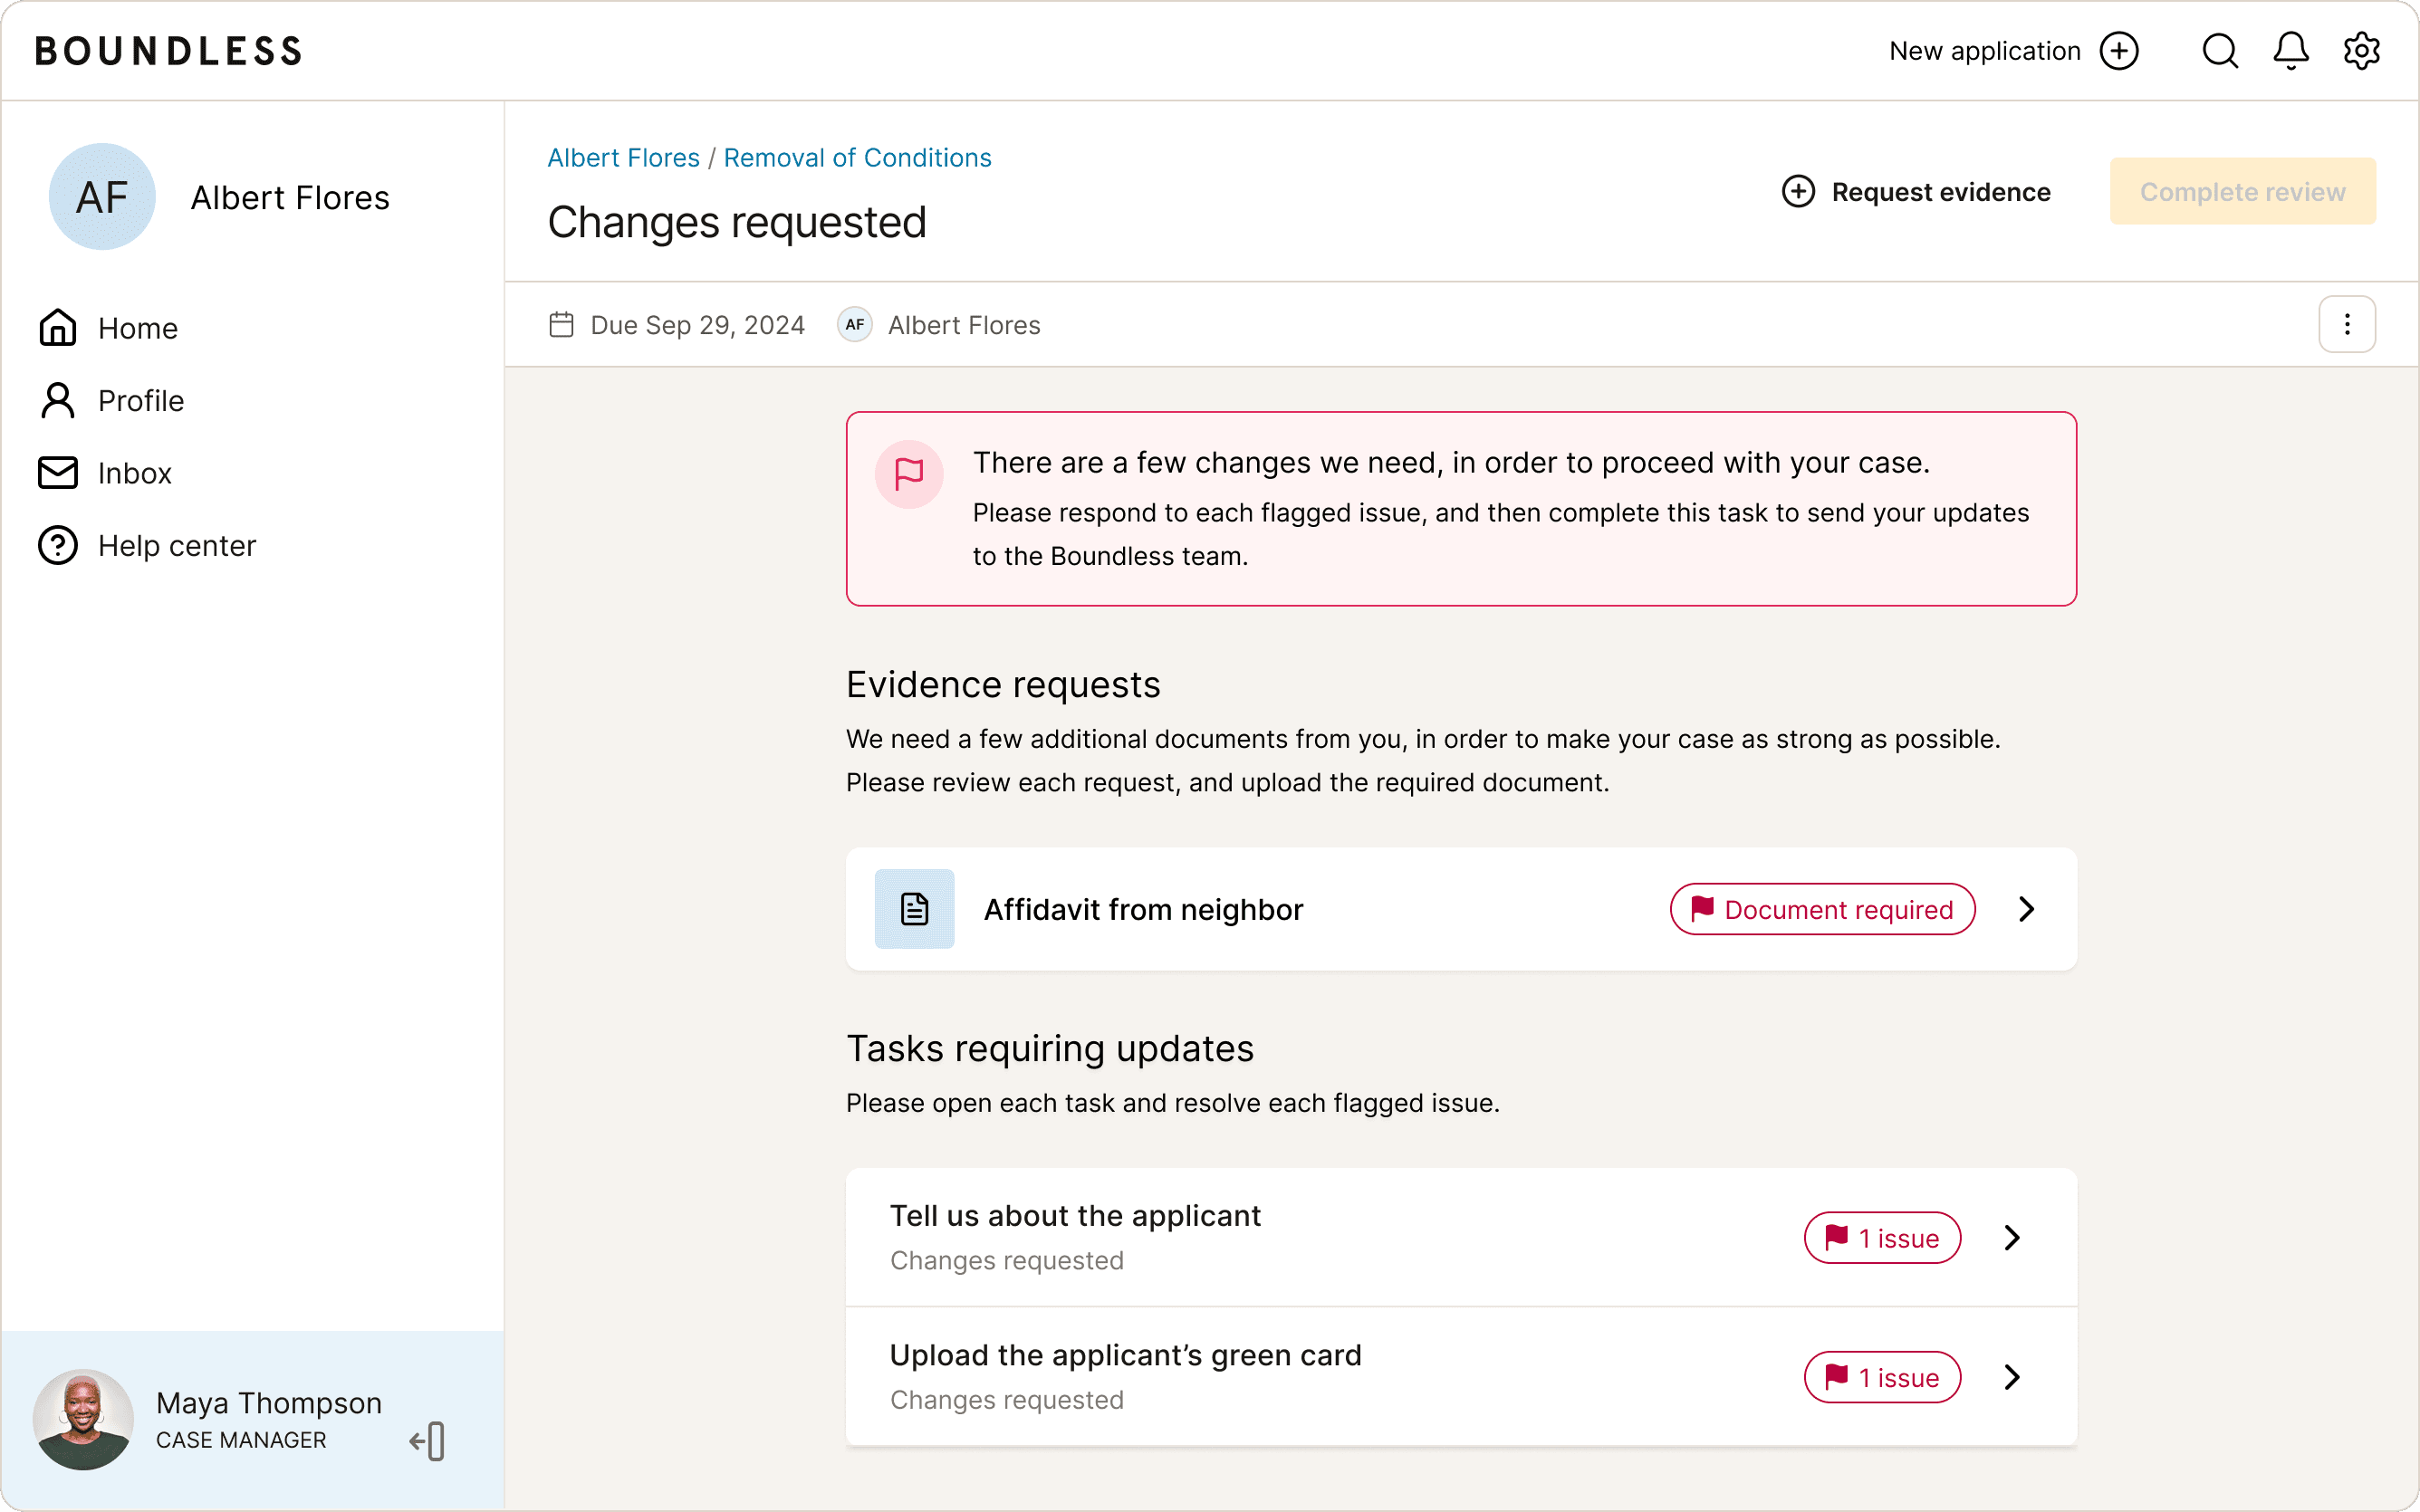Click the document icon for Affidavit from neighbor

click(914, 909)
